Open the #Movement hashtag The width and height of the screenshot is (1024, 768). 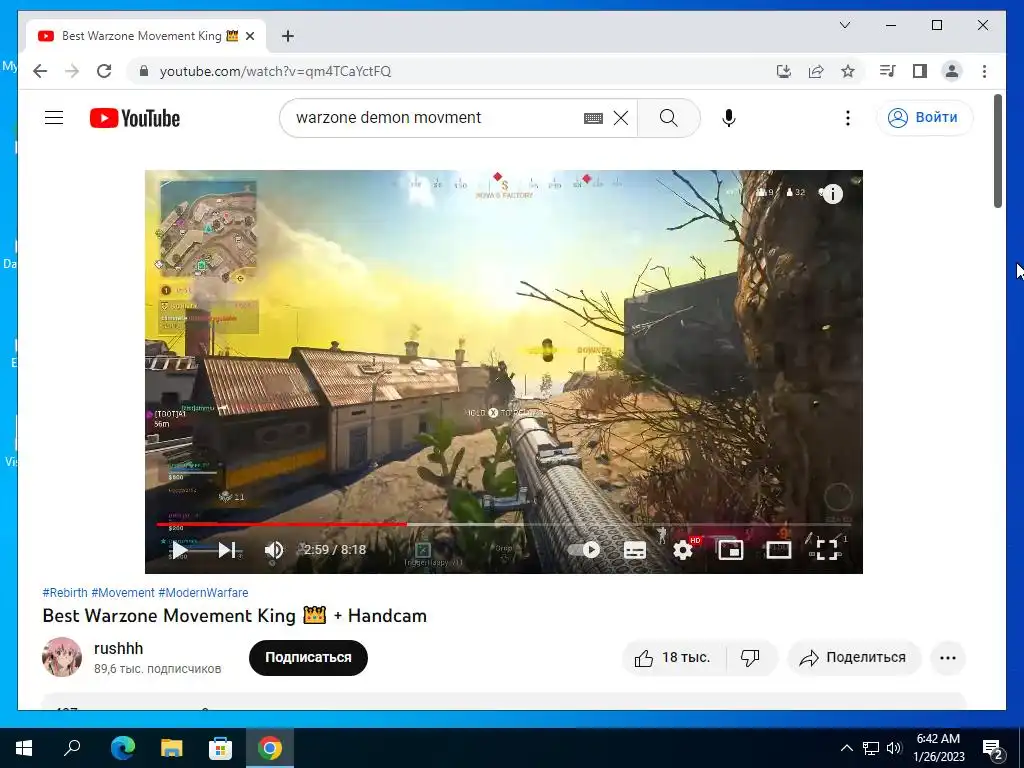click(x=123, y=592)
